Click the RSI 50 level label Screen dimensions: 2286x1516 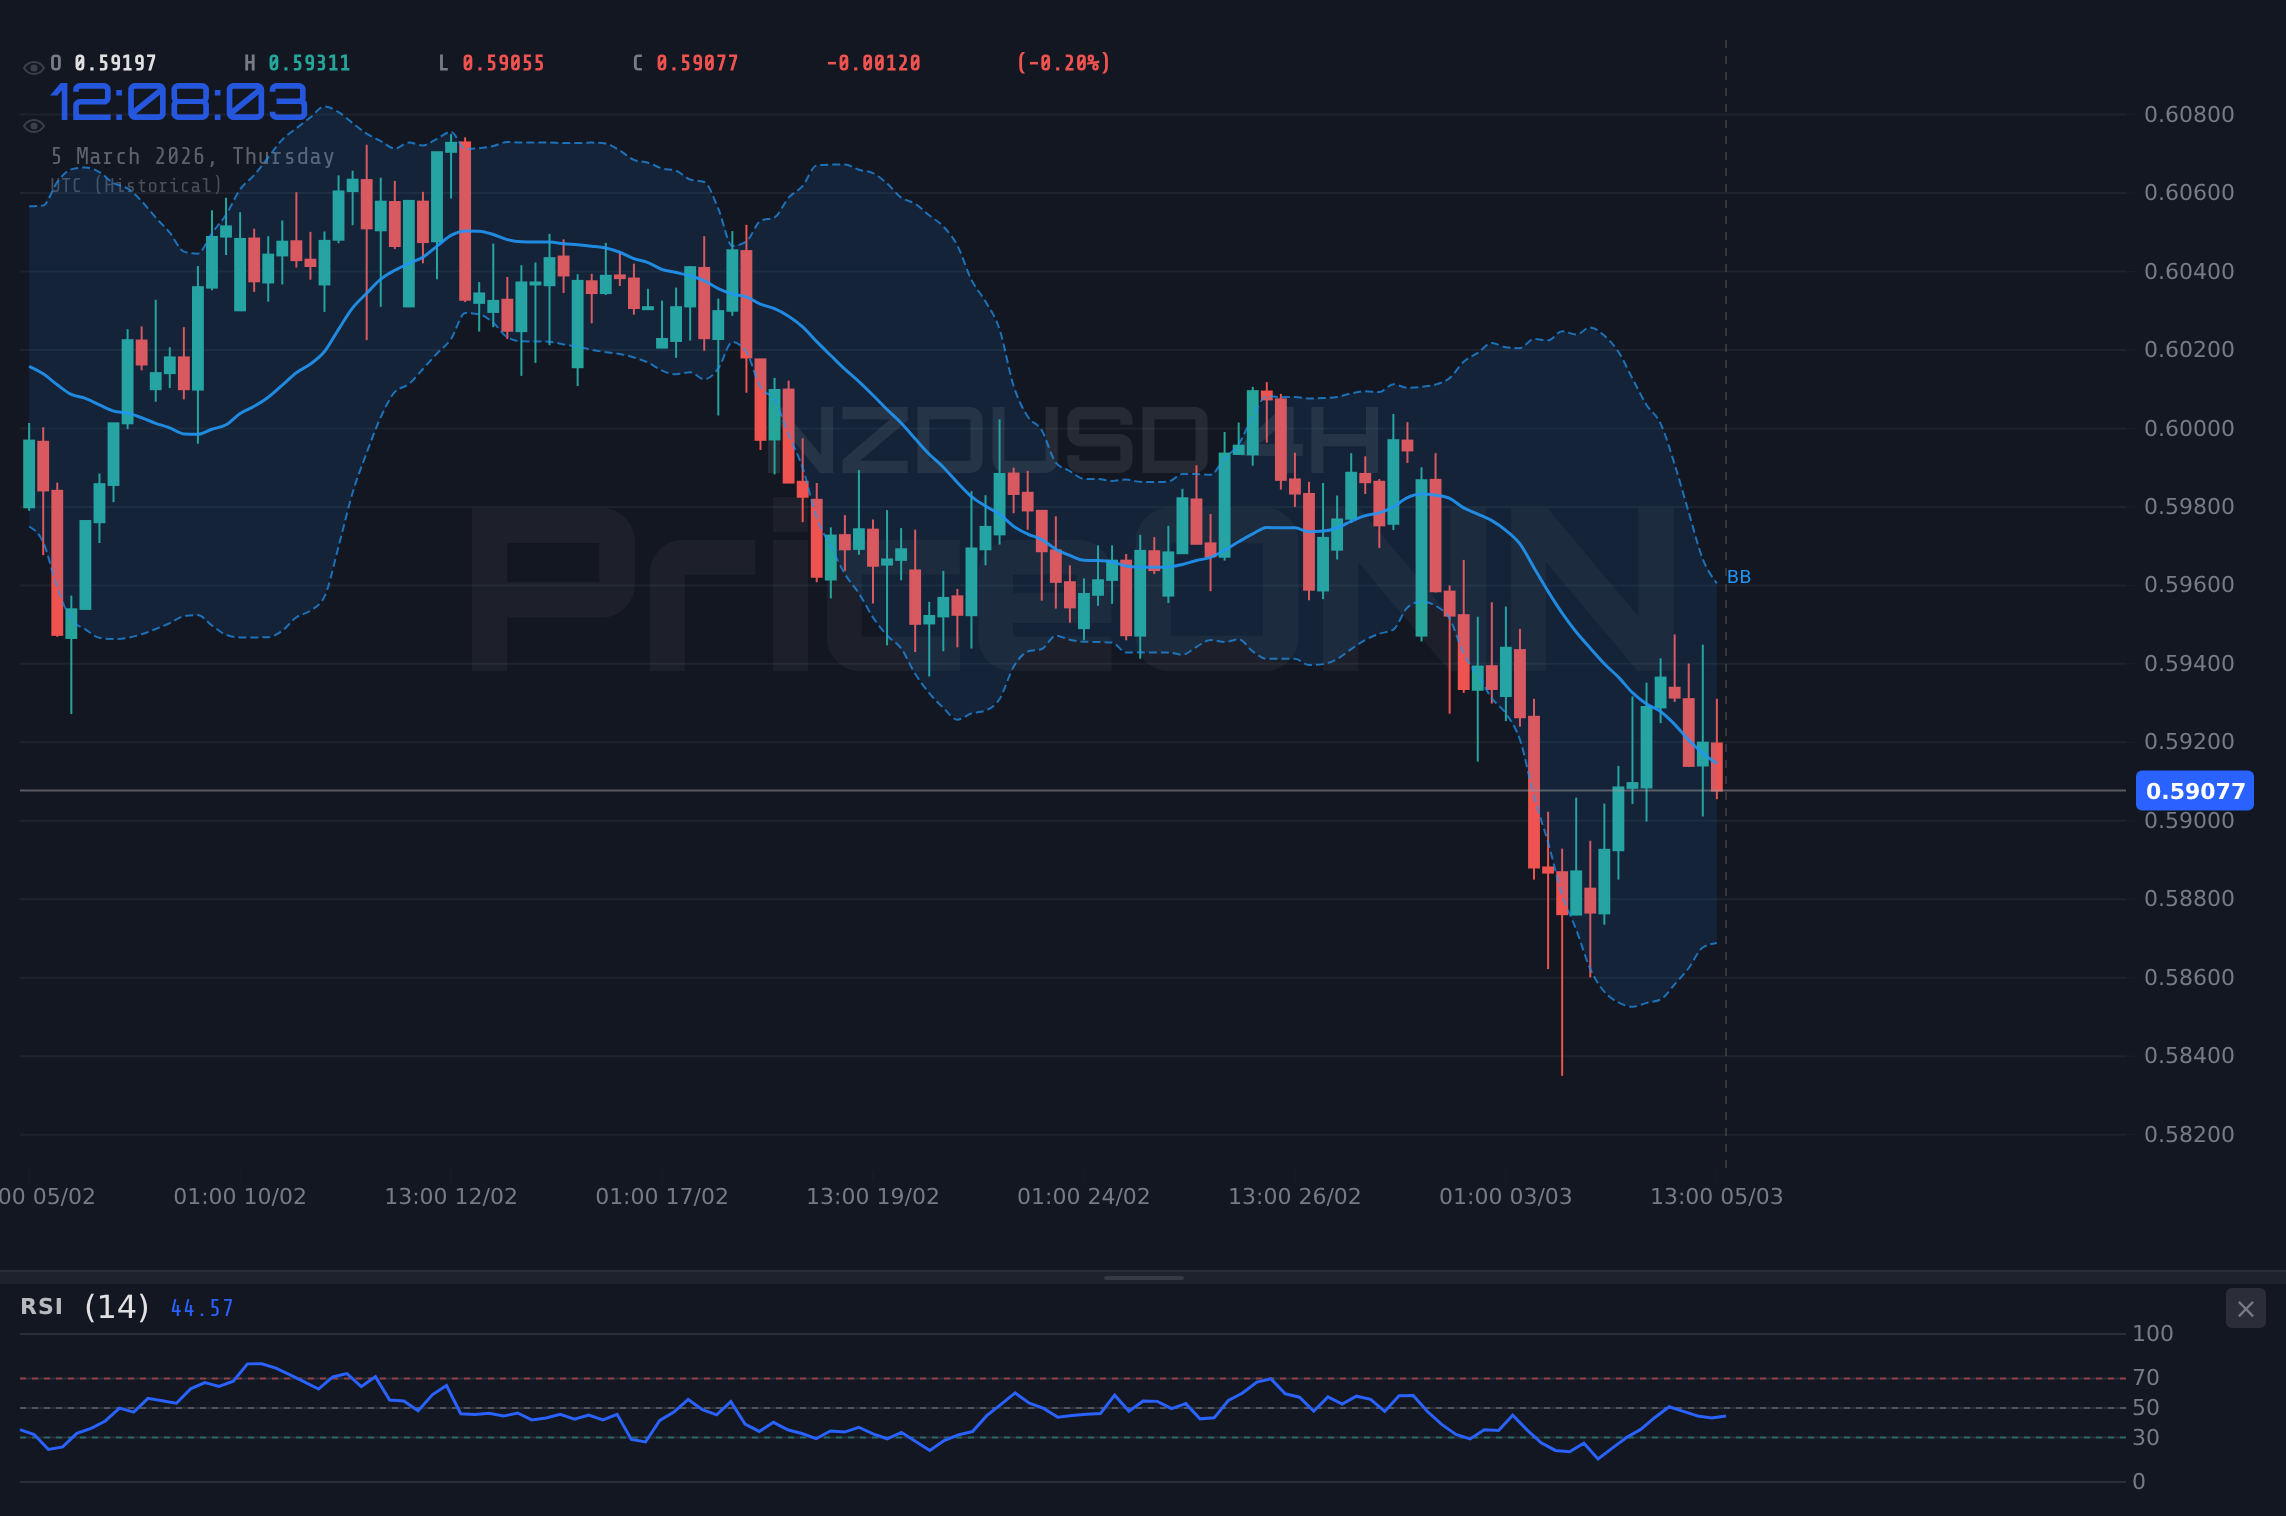coord(2146,1408)
